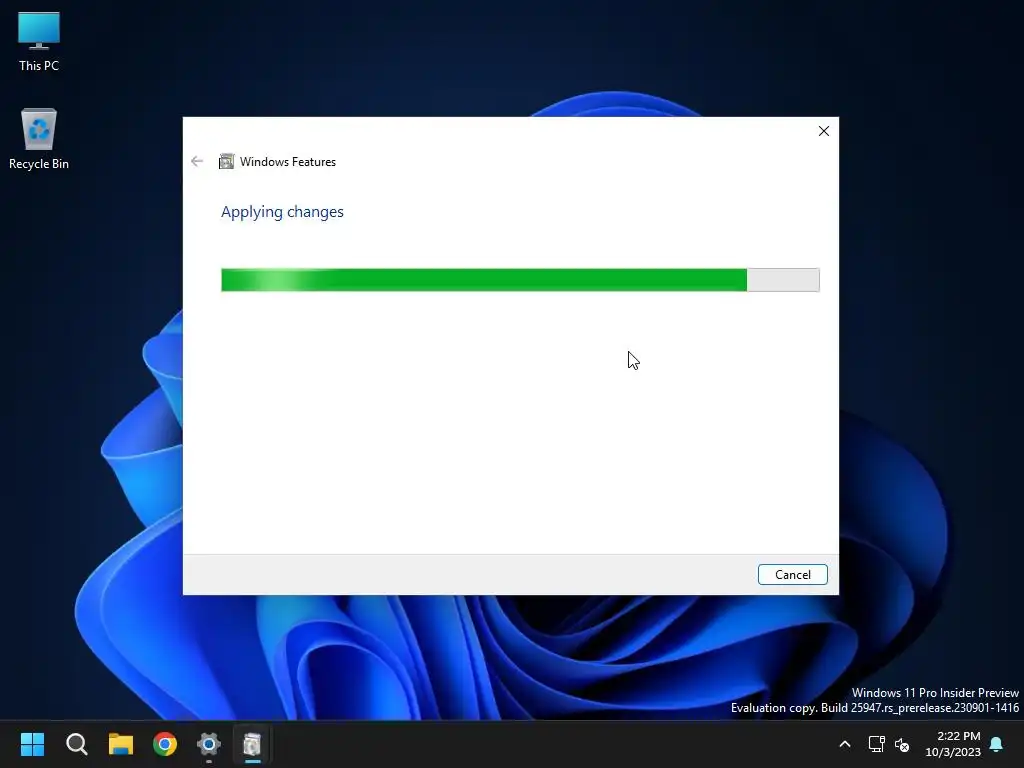Open the Windows Start menu
Viewport: 1024px width, 768px height.
click(32, 744)
